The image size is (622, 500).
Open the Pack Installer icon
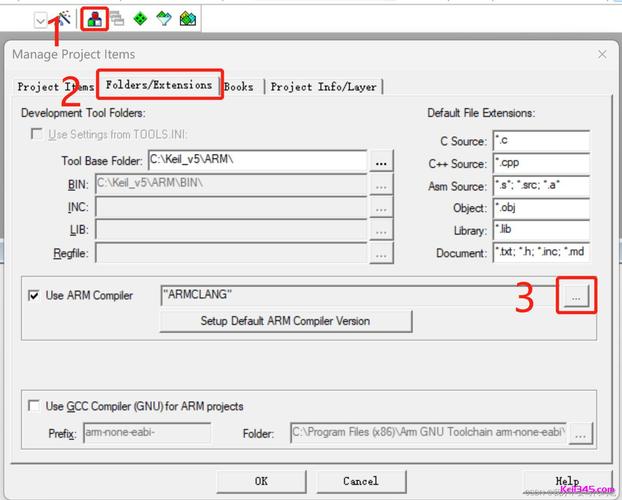point(187,18)
